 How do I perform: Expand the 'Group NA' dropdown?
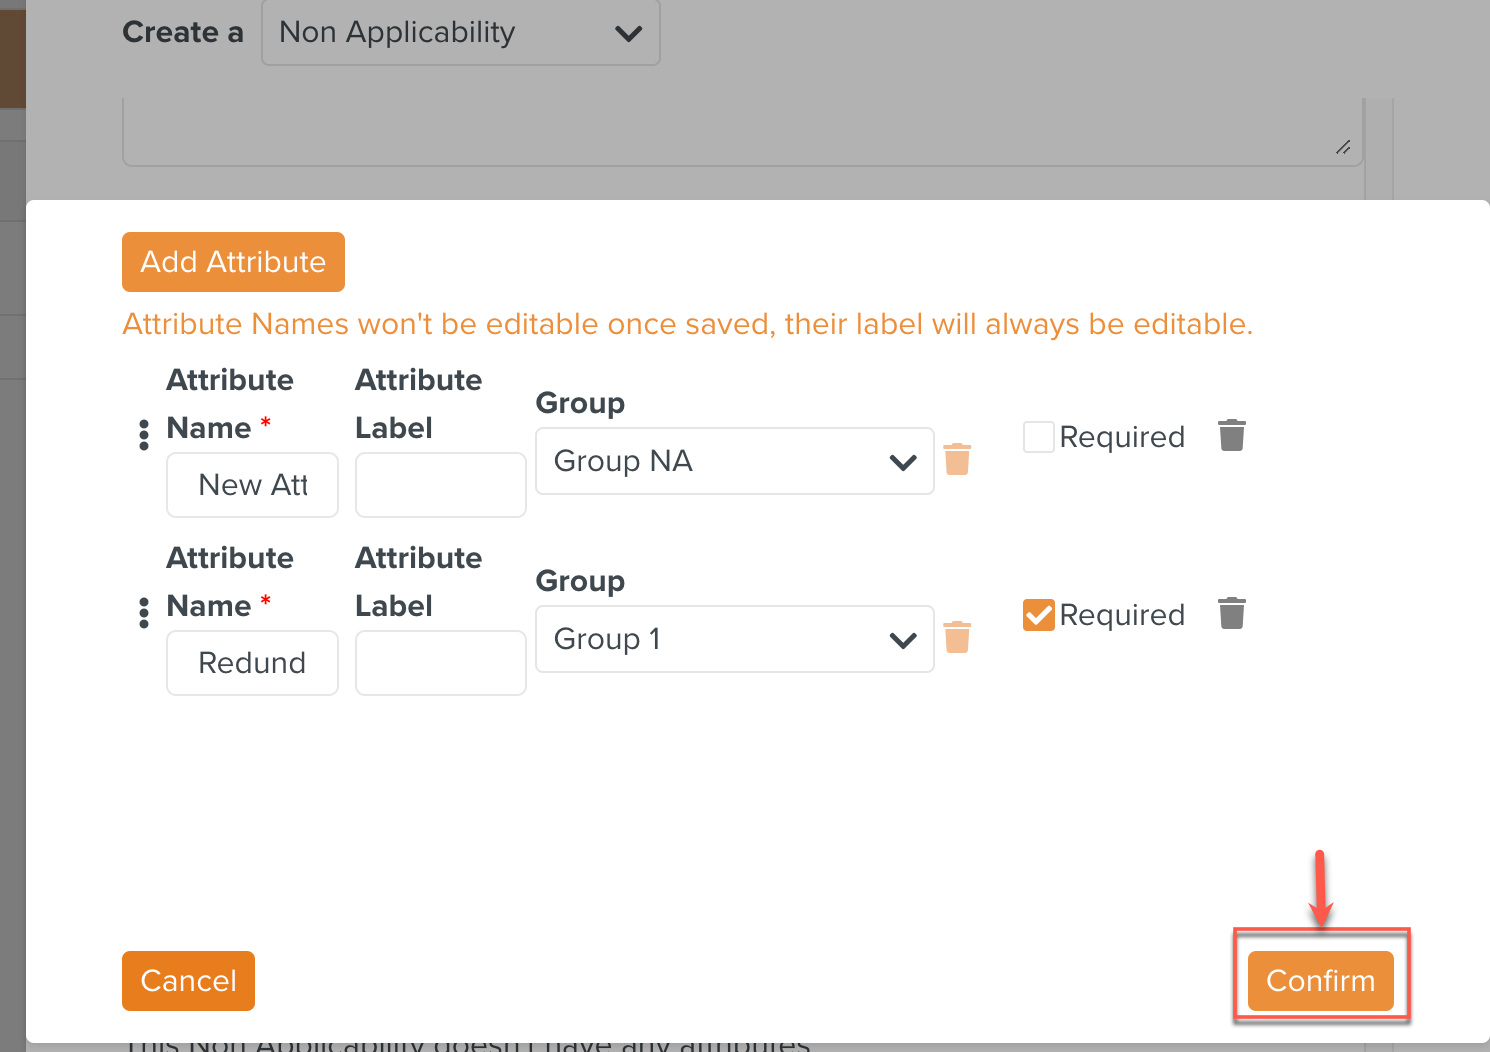pos(734,461)
